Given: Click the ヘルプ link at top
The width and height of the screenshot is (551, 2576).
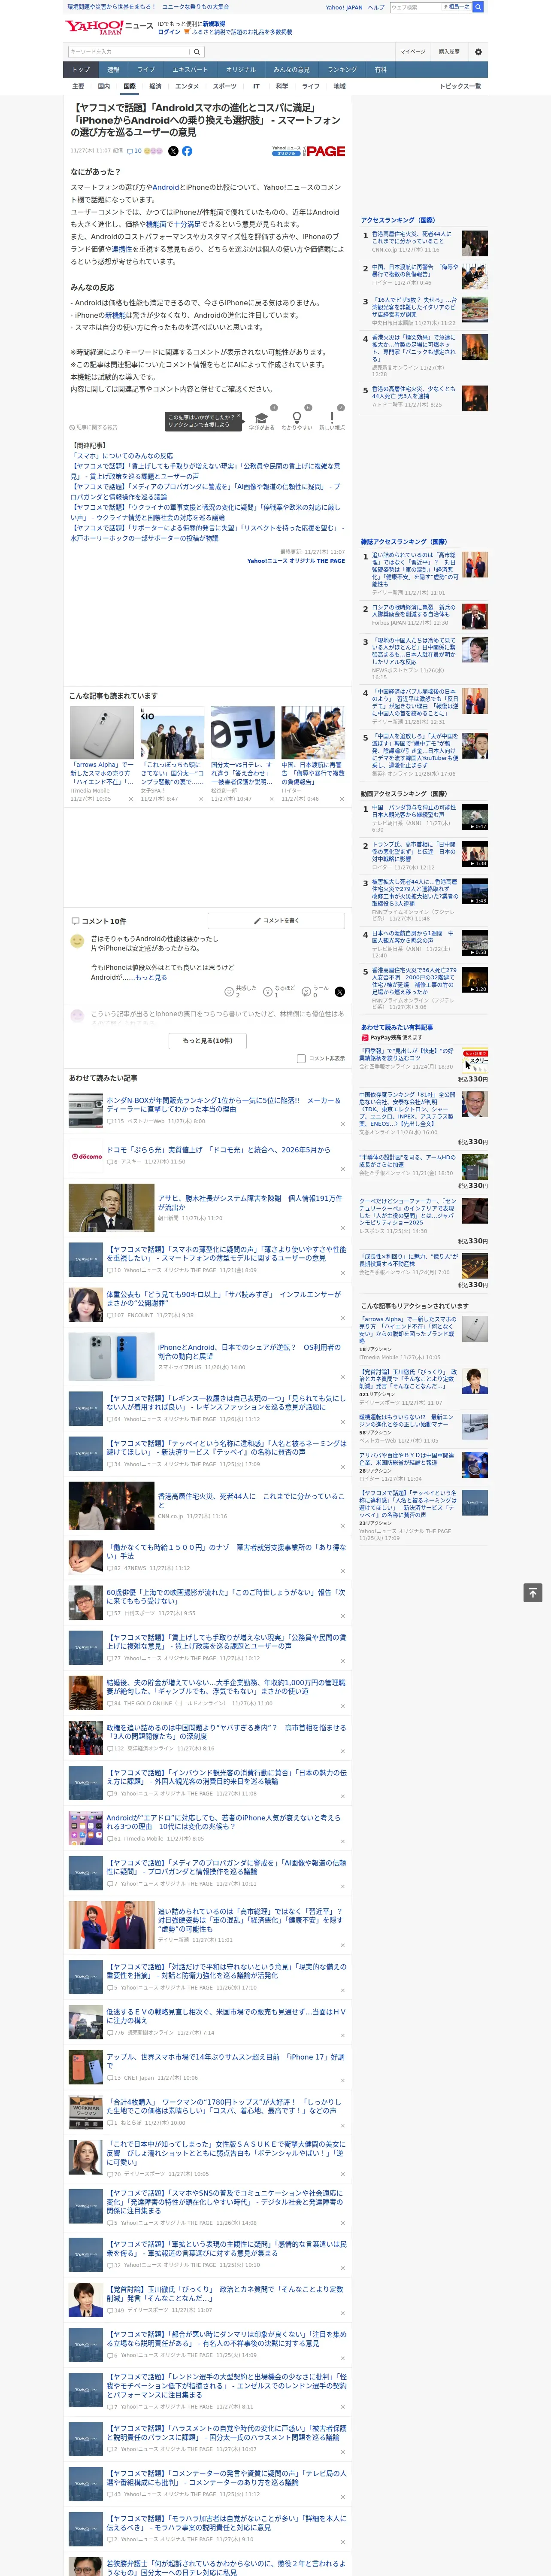Looking at the screenshot, I should tap(376, 7).
